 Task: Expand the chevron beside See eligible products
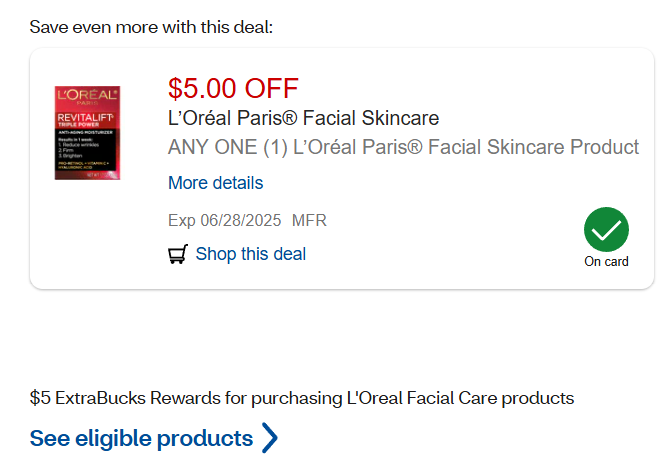[269, 438]
